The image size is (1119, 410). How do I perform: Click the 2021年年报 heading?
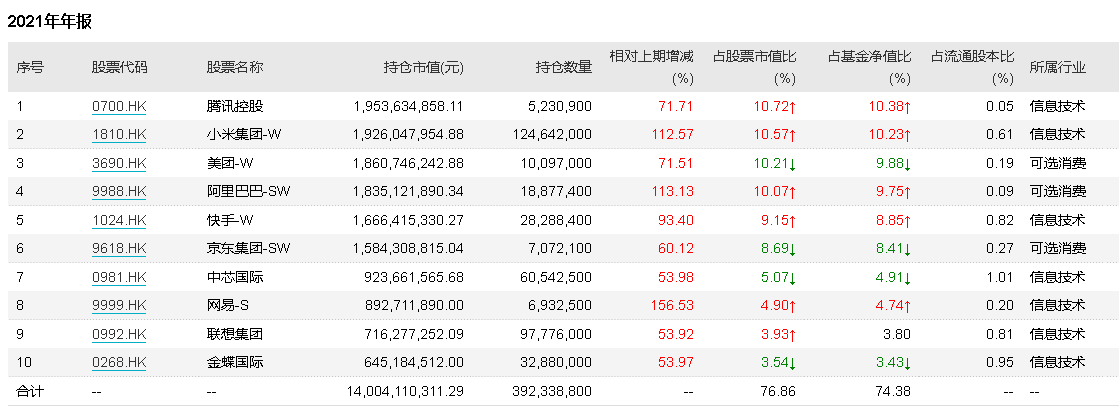(x=49, y=21)
